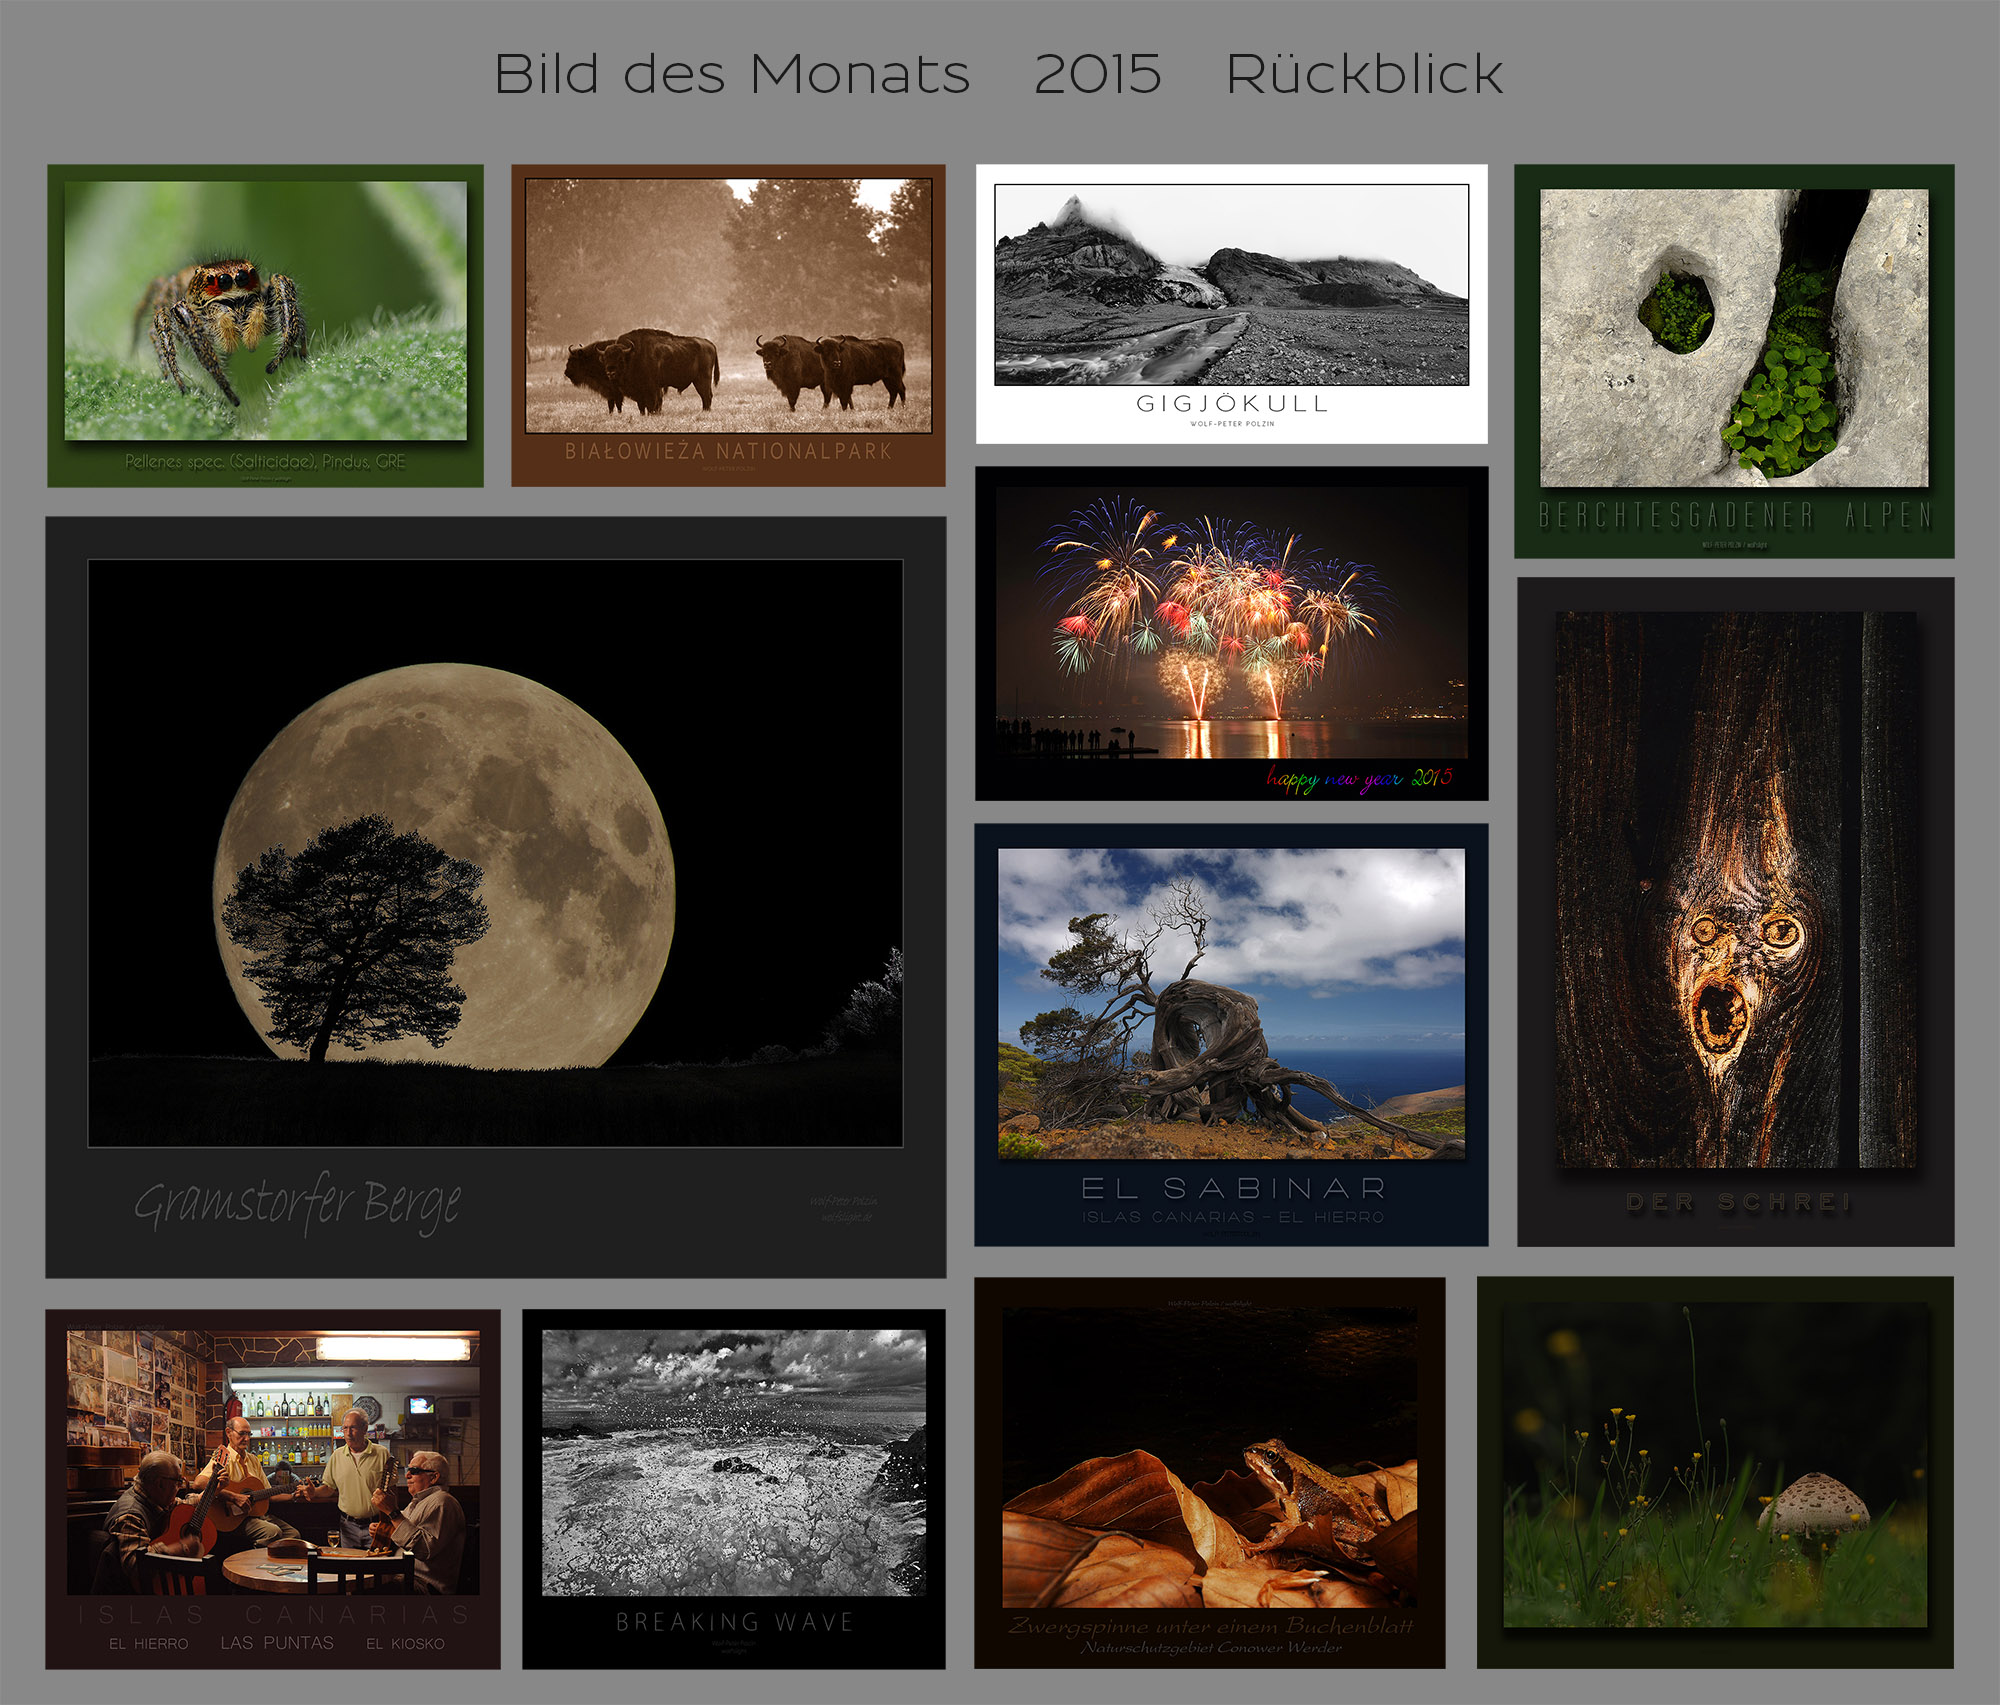The image size is (2000, 1705).
Task: Open the Gramstorfer Berge full moon picture
Action: pos(495,853)
